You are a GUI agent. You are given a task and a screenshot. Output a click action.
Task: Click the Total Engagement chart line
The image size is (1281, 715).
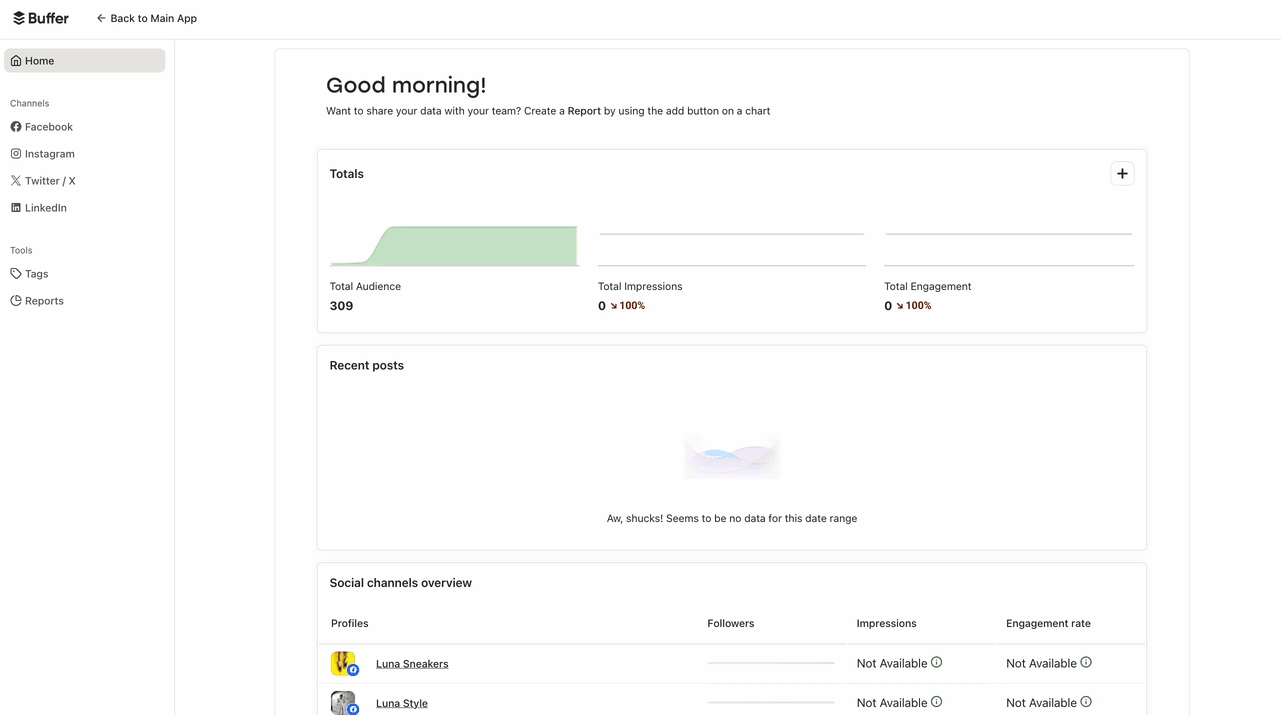(x=1009, y=234)
